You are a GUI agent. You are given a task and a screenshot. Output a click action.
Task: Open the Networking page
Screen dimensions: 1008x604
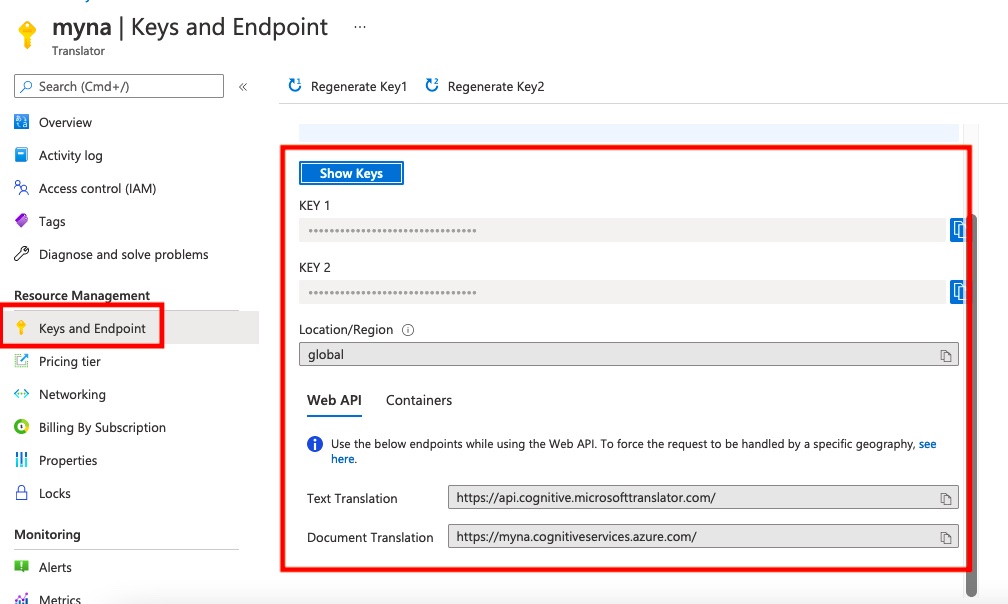[x=72, y=395]
